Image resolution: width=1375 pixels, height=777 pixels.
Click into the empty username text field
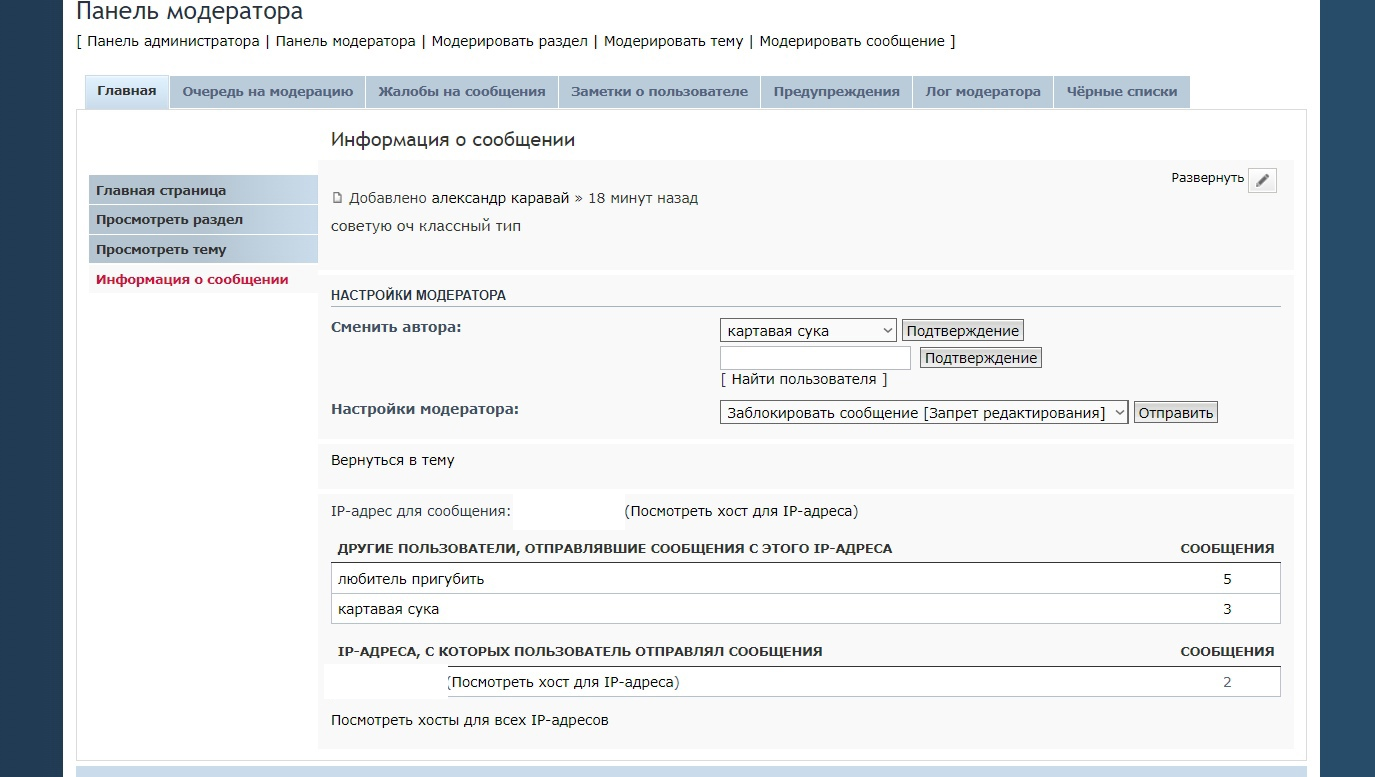(814, 358)
